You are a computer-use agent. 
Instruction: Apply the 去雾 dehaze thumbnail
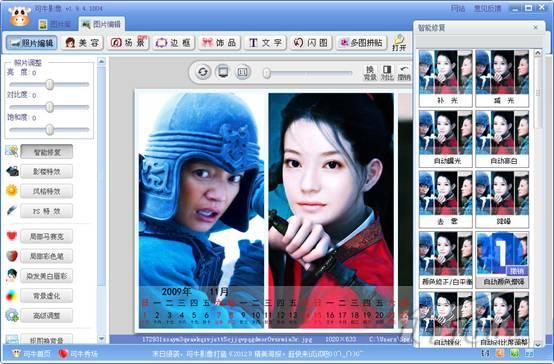[446, 199]
